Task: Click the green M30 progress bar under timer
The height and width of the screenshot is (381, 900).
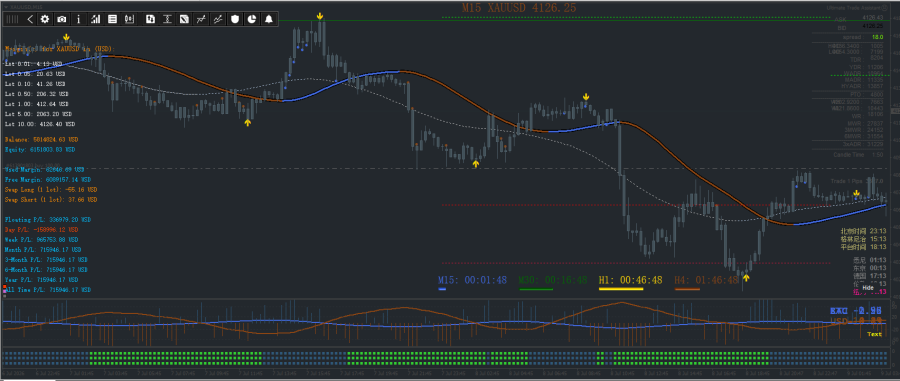Action: click(536, 289)
